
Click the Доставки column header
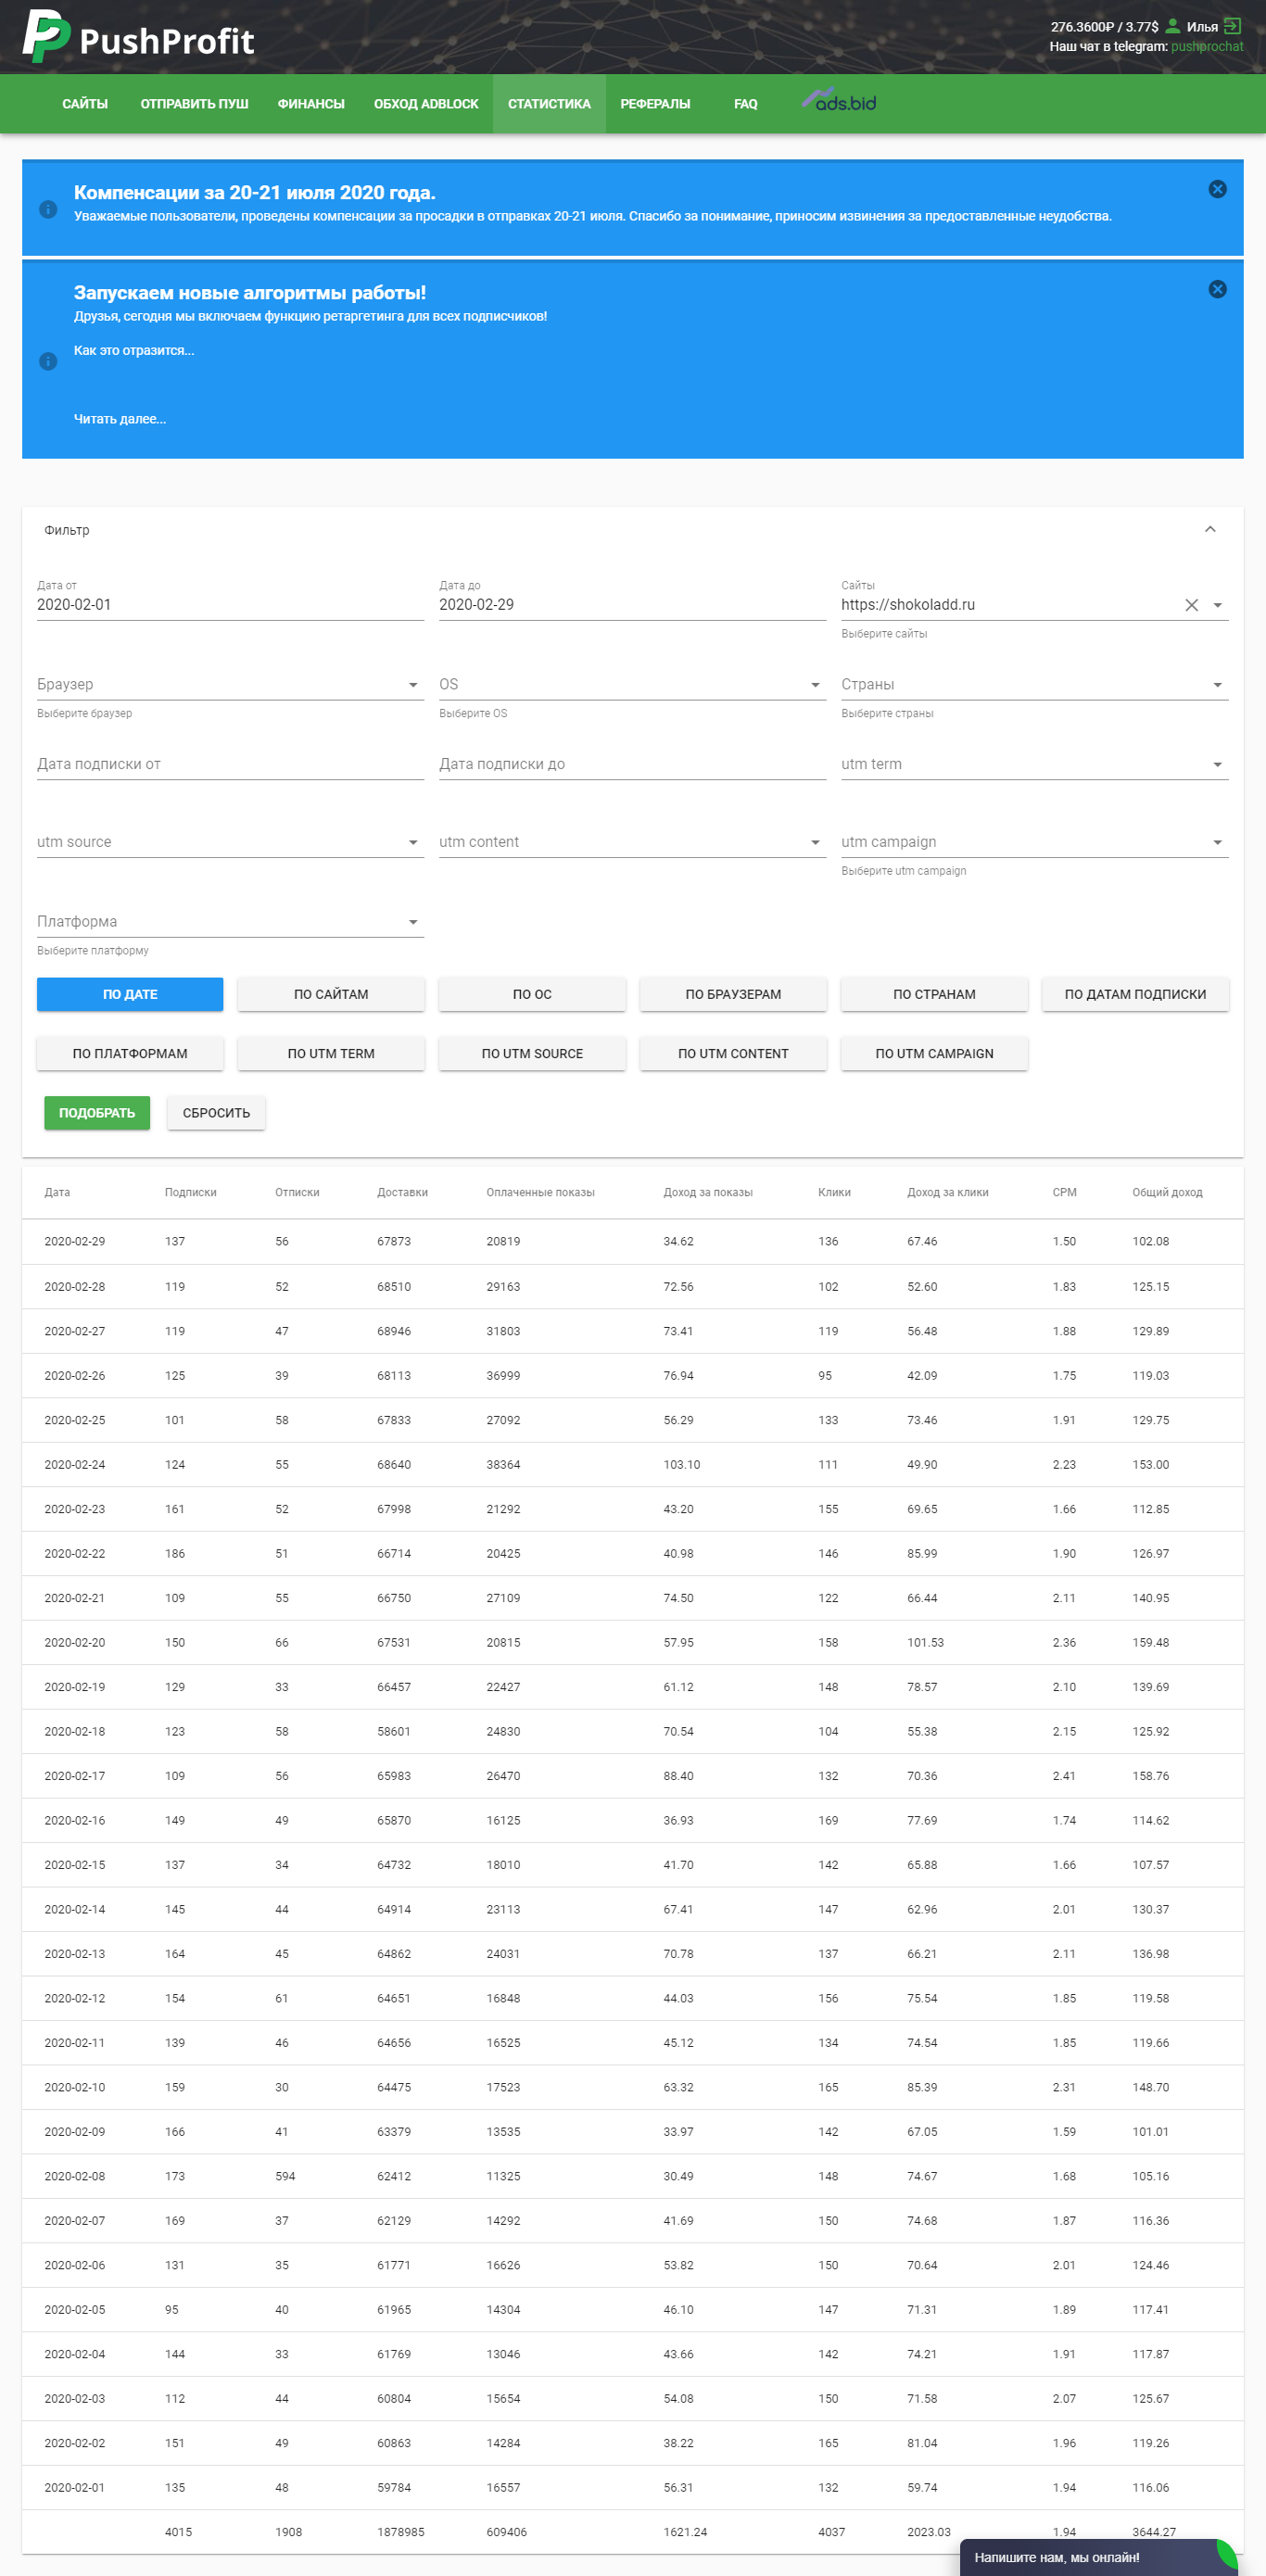(x=402, y=1192)
